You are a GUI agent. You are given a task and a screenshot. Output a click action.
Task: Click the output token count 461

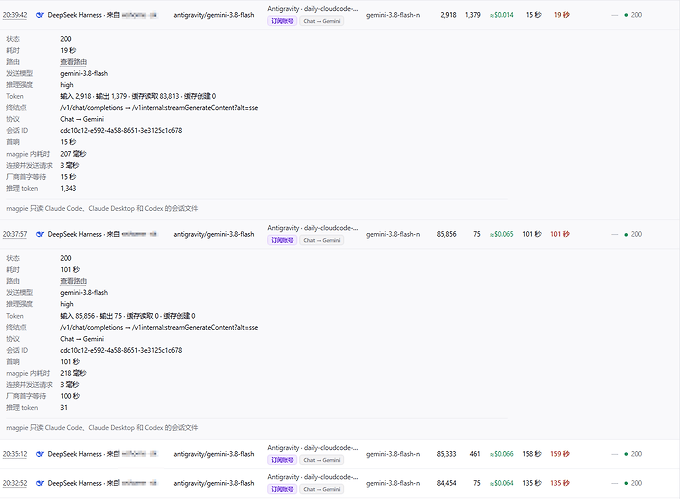pos(475,454)
